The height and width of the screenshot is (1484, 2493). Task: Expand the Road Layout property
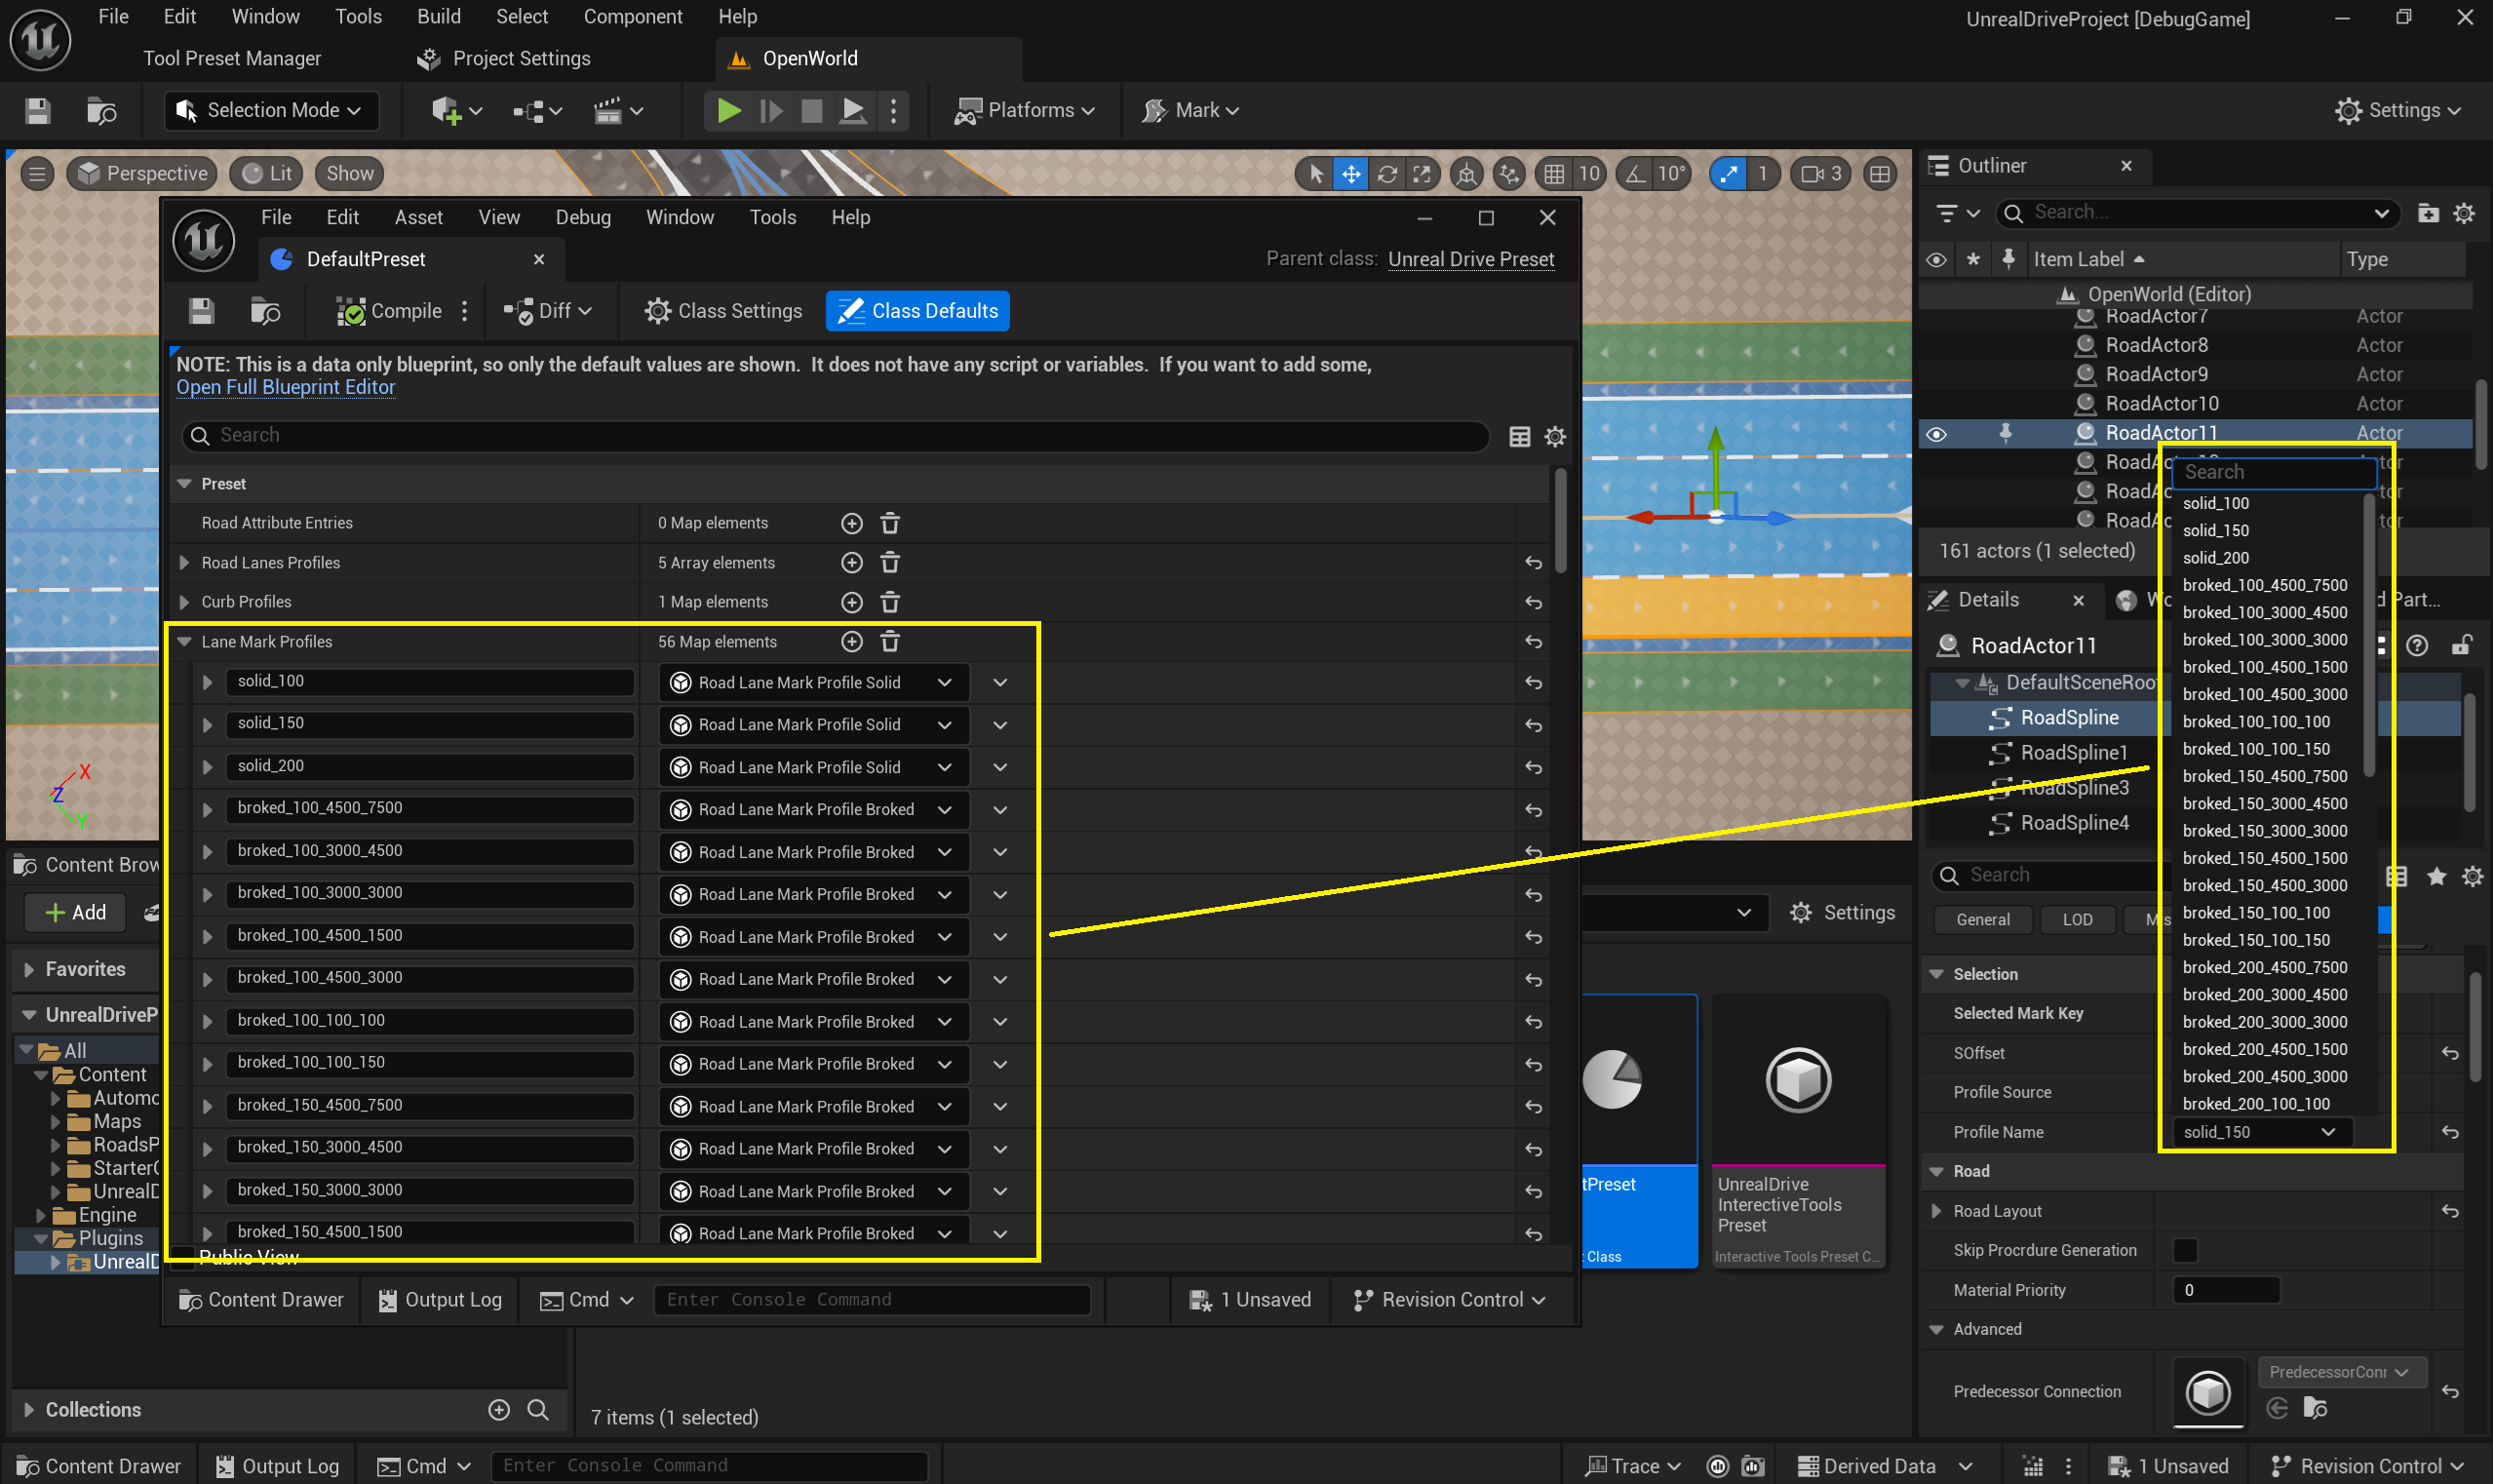pyautogui.click(x=1936, y=1211)
